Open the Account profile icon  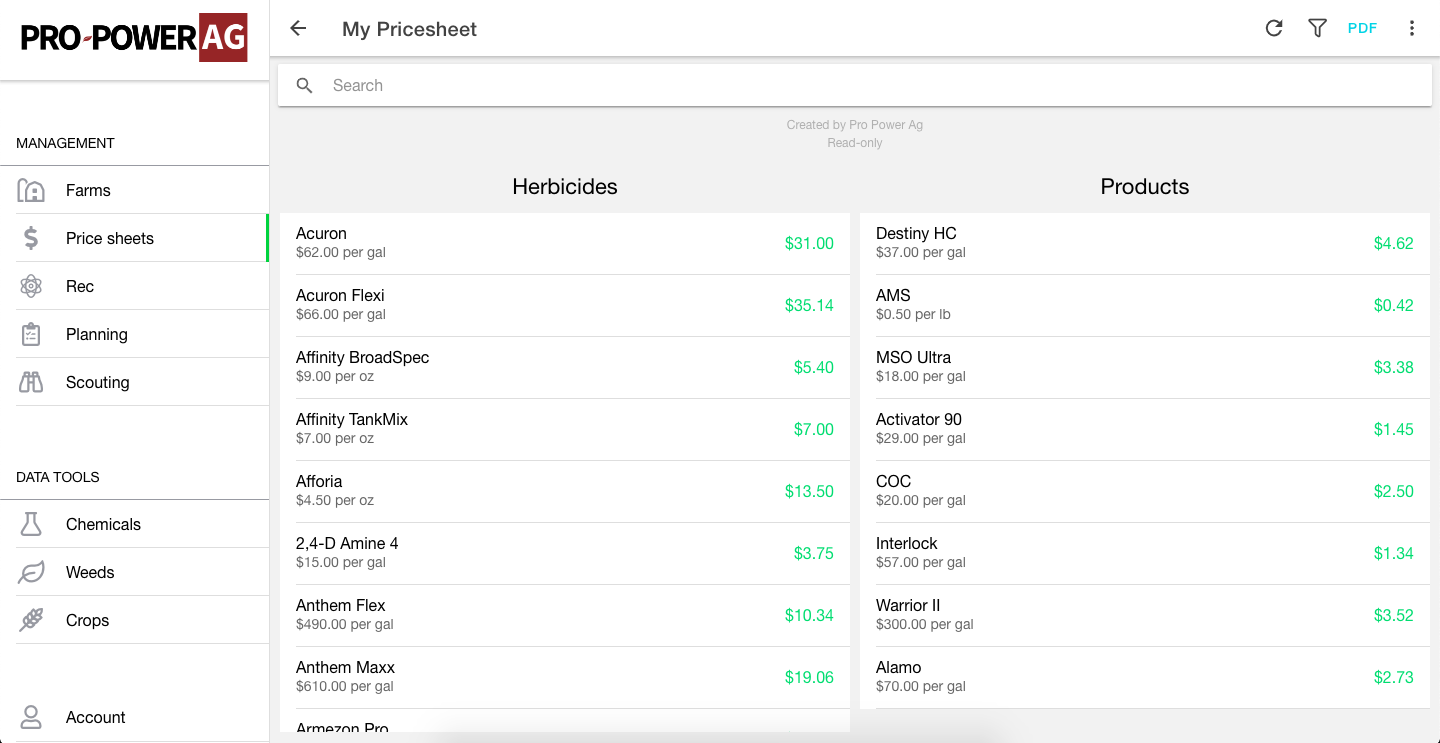pyautogui.click(x=30, y=717)
